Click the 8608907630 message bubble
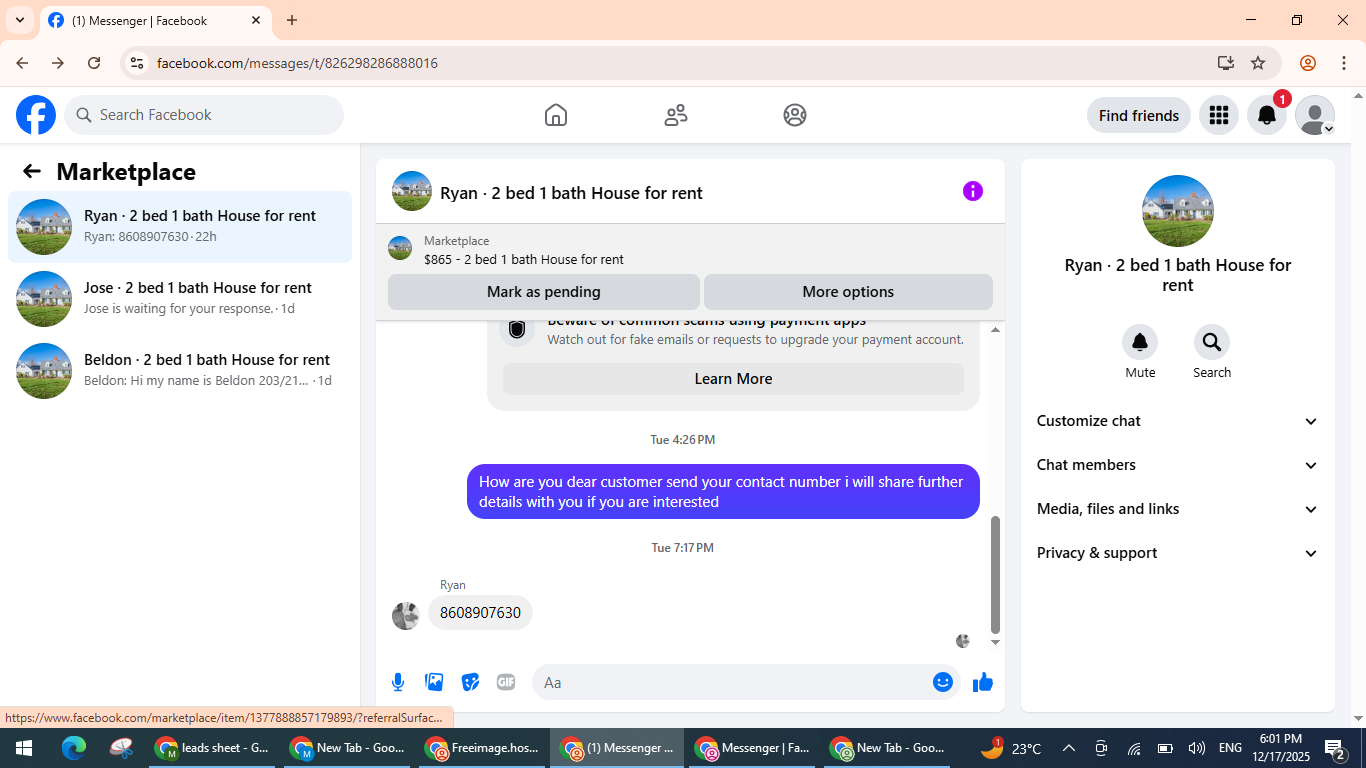Image resolution: width=1366 pixels, height=768 pixels. [480, 613]
